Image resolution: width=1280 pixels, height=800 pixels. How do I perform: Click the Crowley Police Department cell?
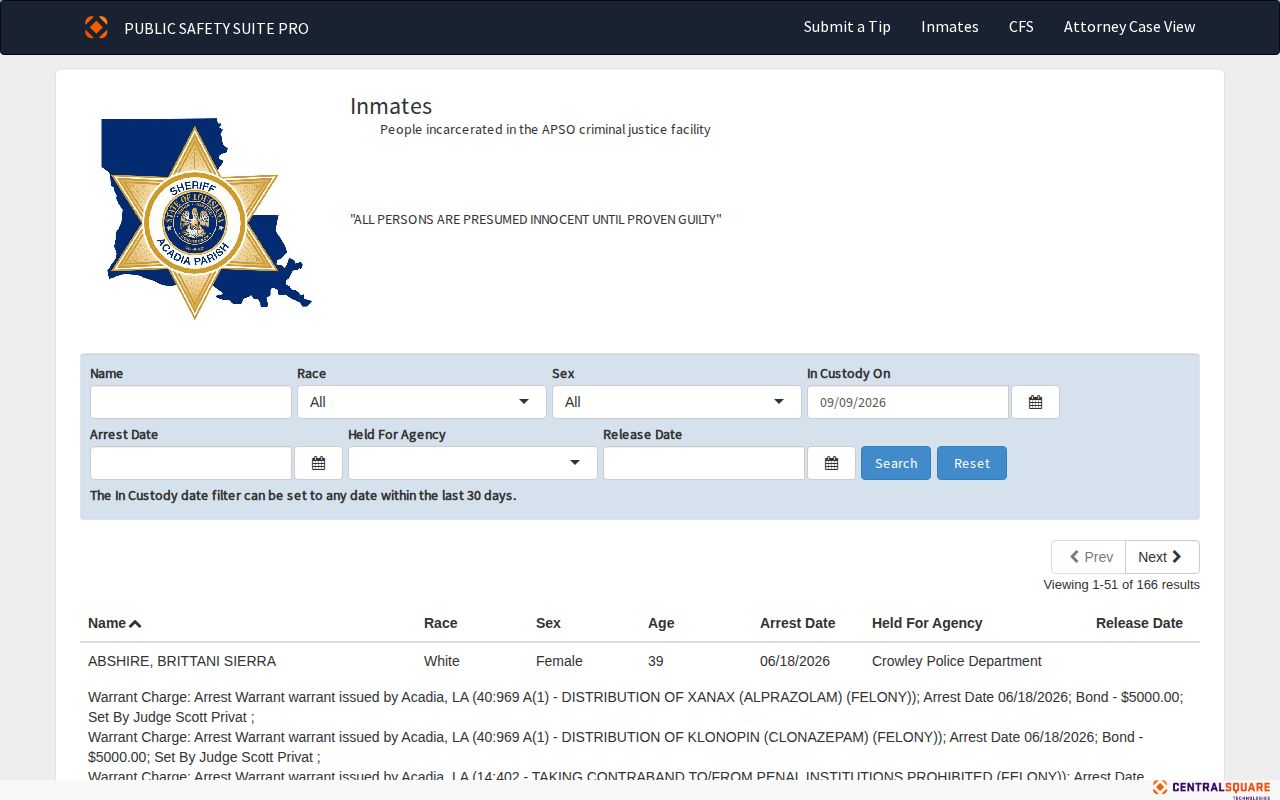tap(957, 661)
